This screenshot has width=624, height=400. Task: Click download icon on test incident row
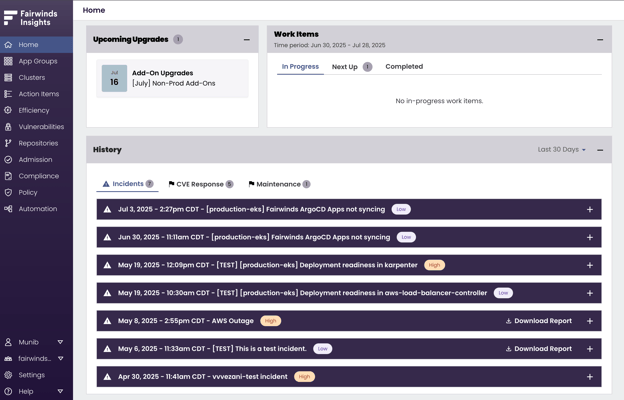coord(509,349)
